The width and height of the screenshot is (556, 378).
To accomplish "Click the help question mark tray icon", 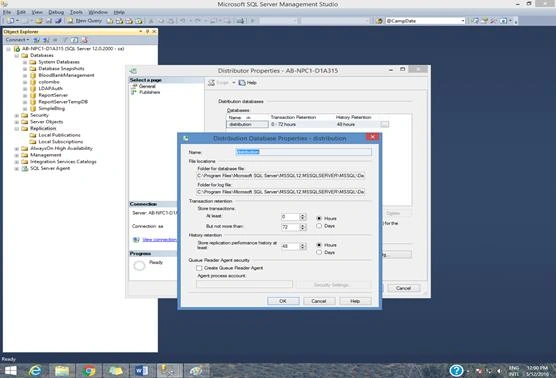I will point(456,371).
